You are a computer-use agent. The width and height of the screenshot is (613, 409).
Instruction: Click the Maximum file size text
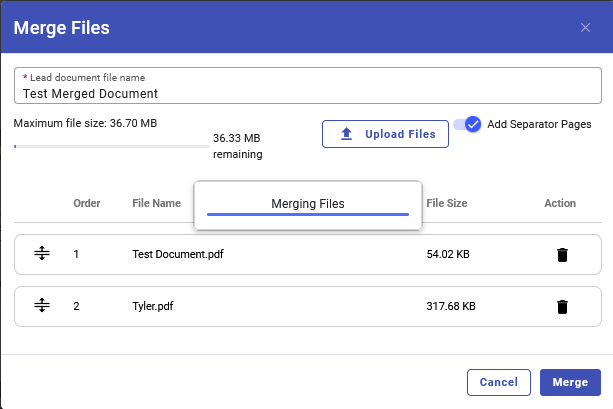coord(85,123)
